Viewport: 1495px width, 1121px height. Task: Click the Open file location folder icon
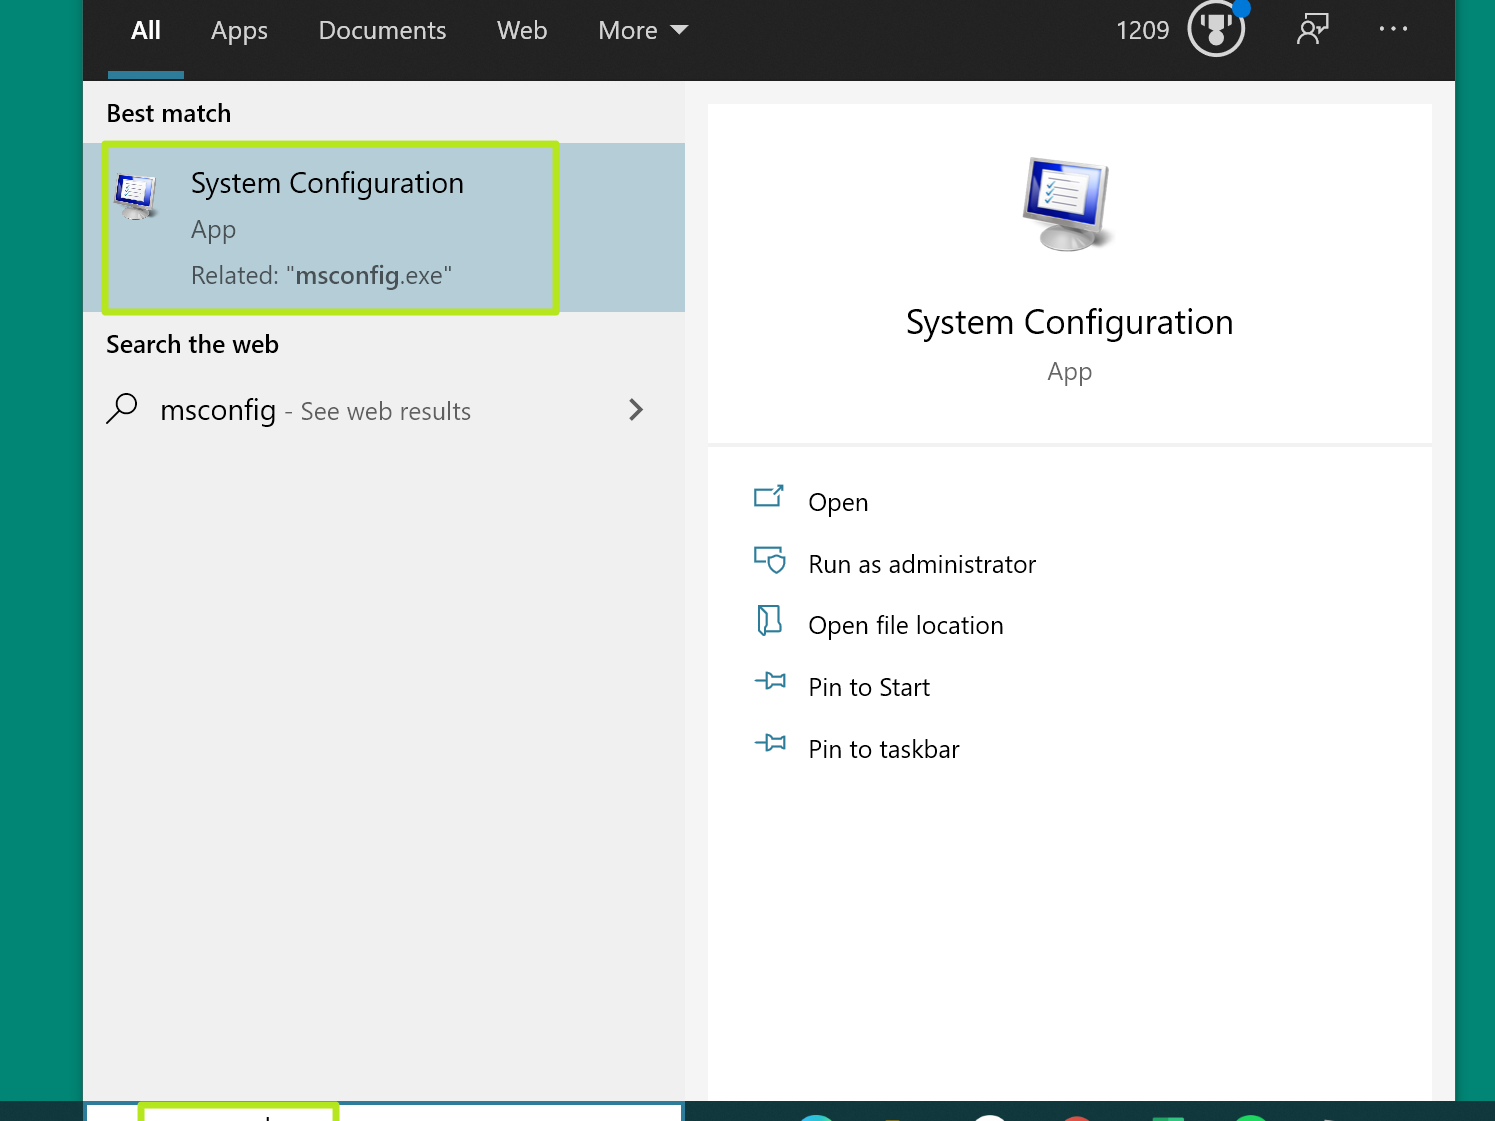769,621
